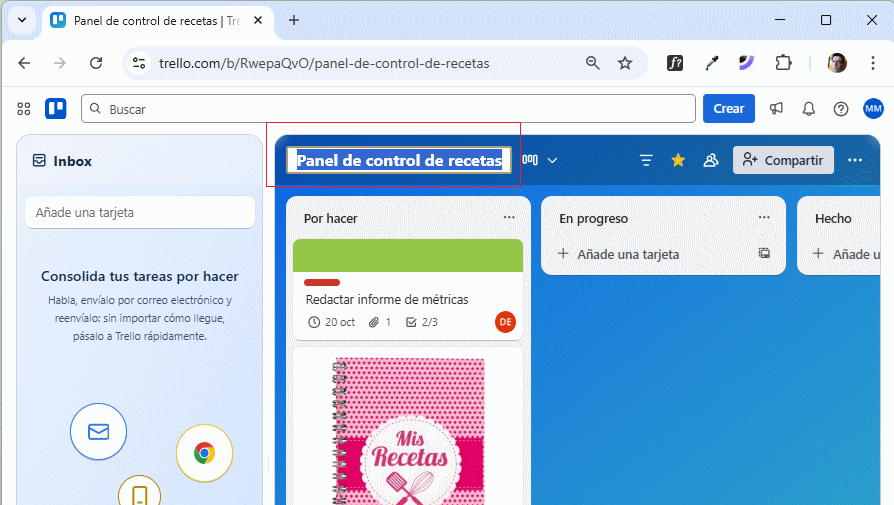Viewport: 894px width, 505px height.
Task: Unstar the board with the star
Action: click(678, 160)
